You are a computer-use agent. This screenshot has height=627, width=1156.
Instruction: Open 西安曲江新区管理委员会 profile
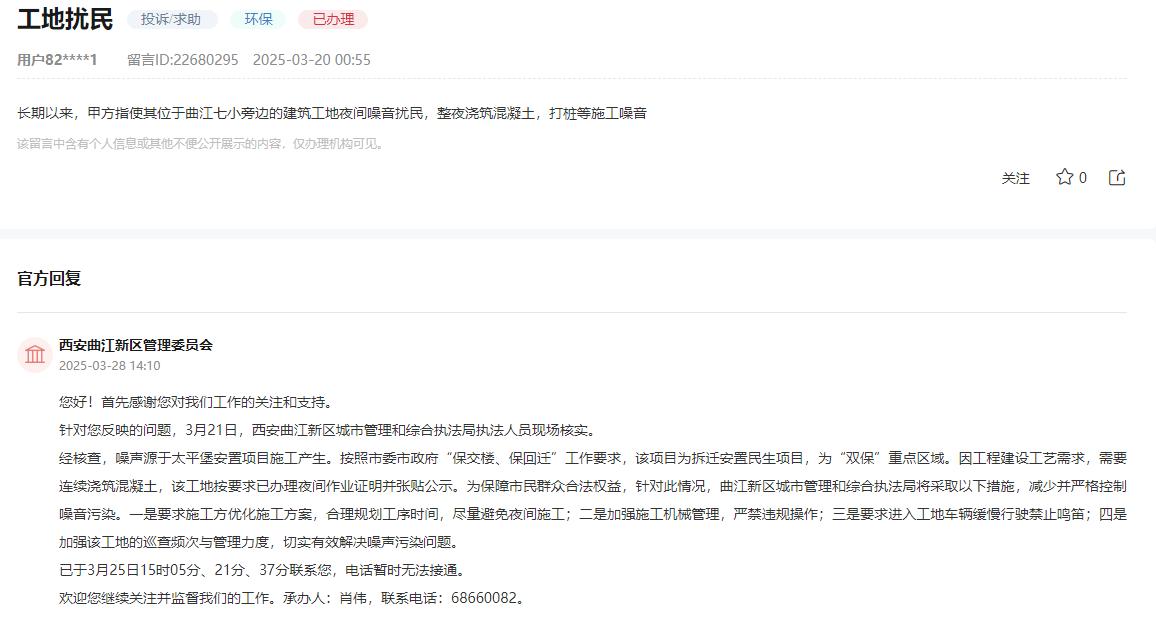point(136,344)
